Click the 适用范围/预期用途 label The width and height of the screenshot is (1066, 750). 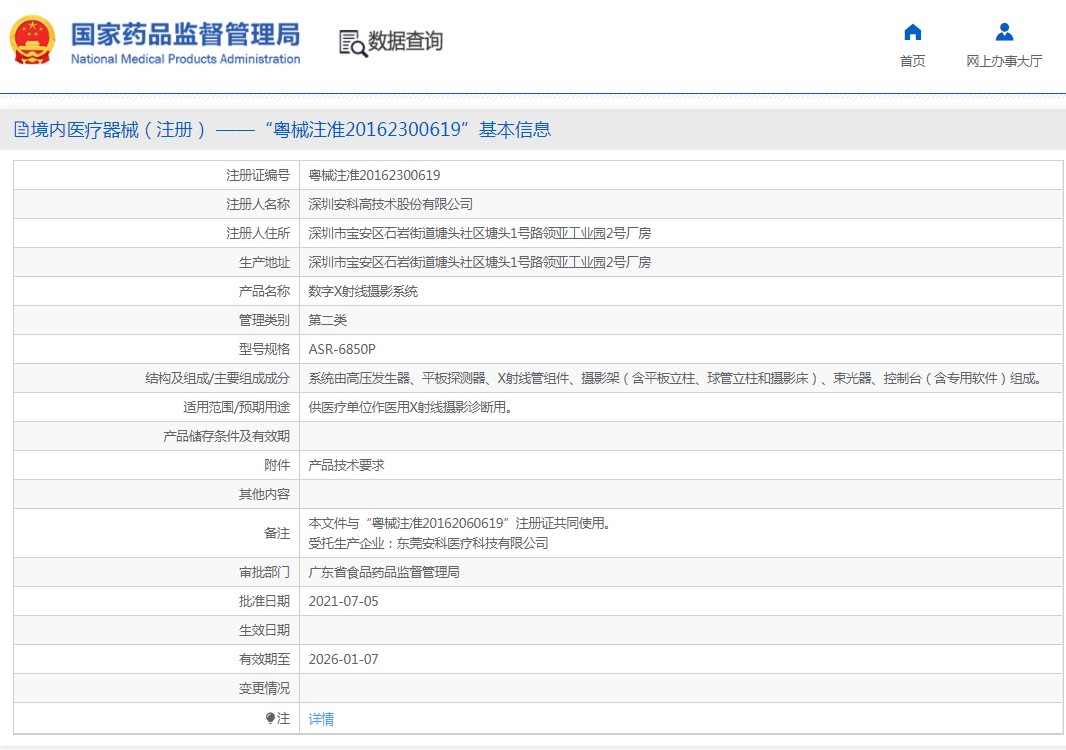(x=236, y=407)
